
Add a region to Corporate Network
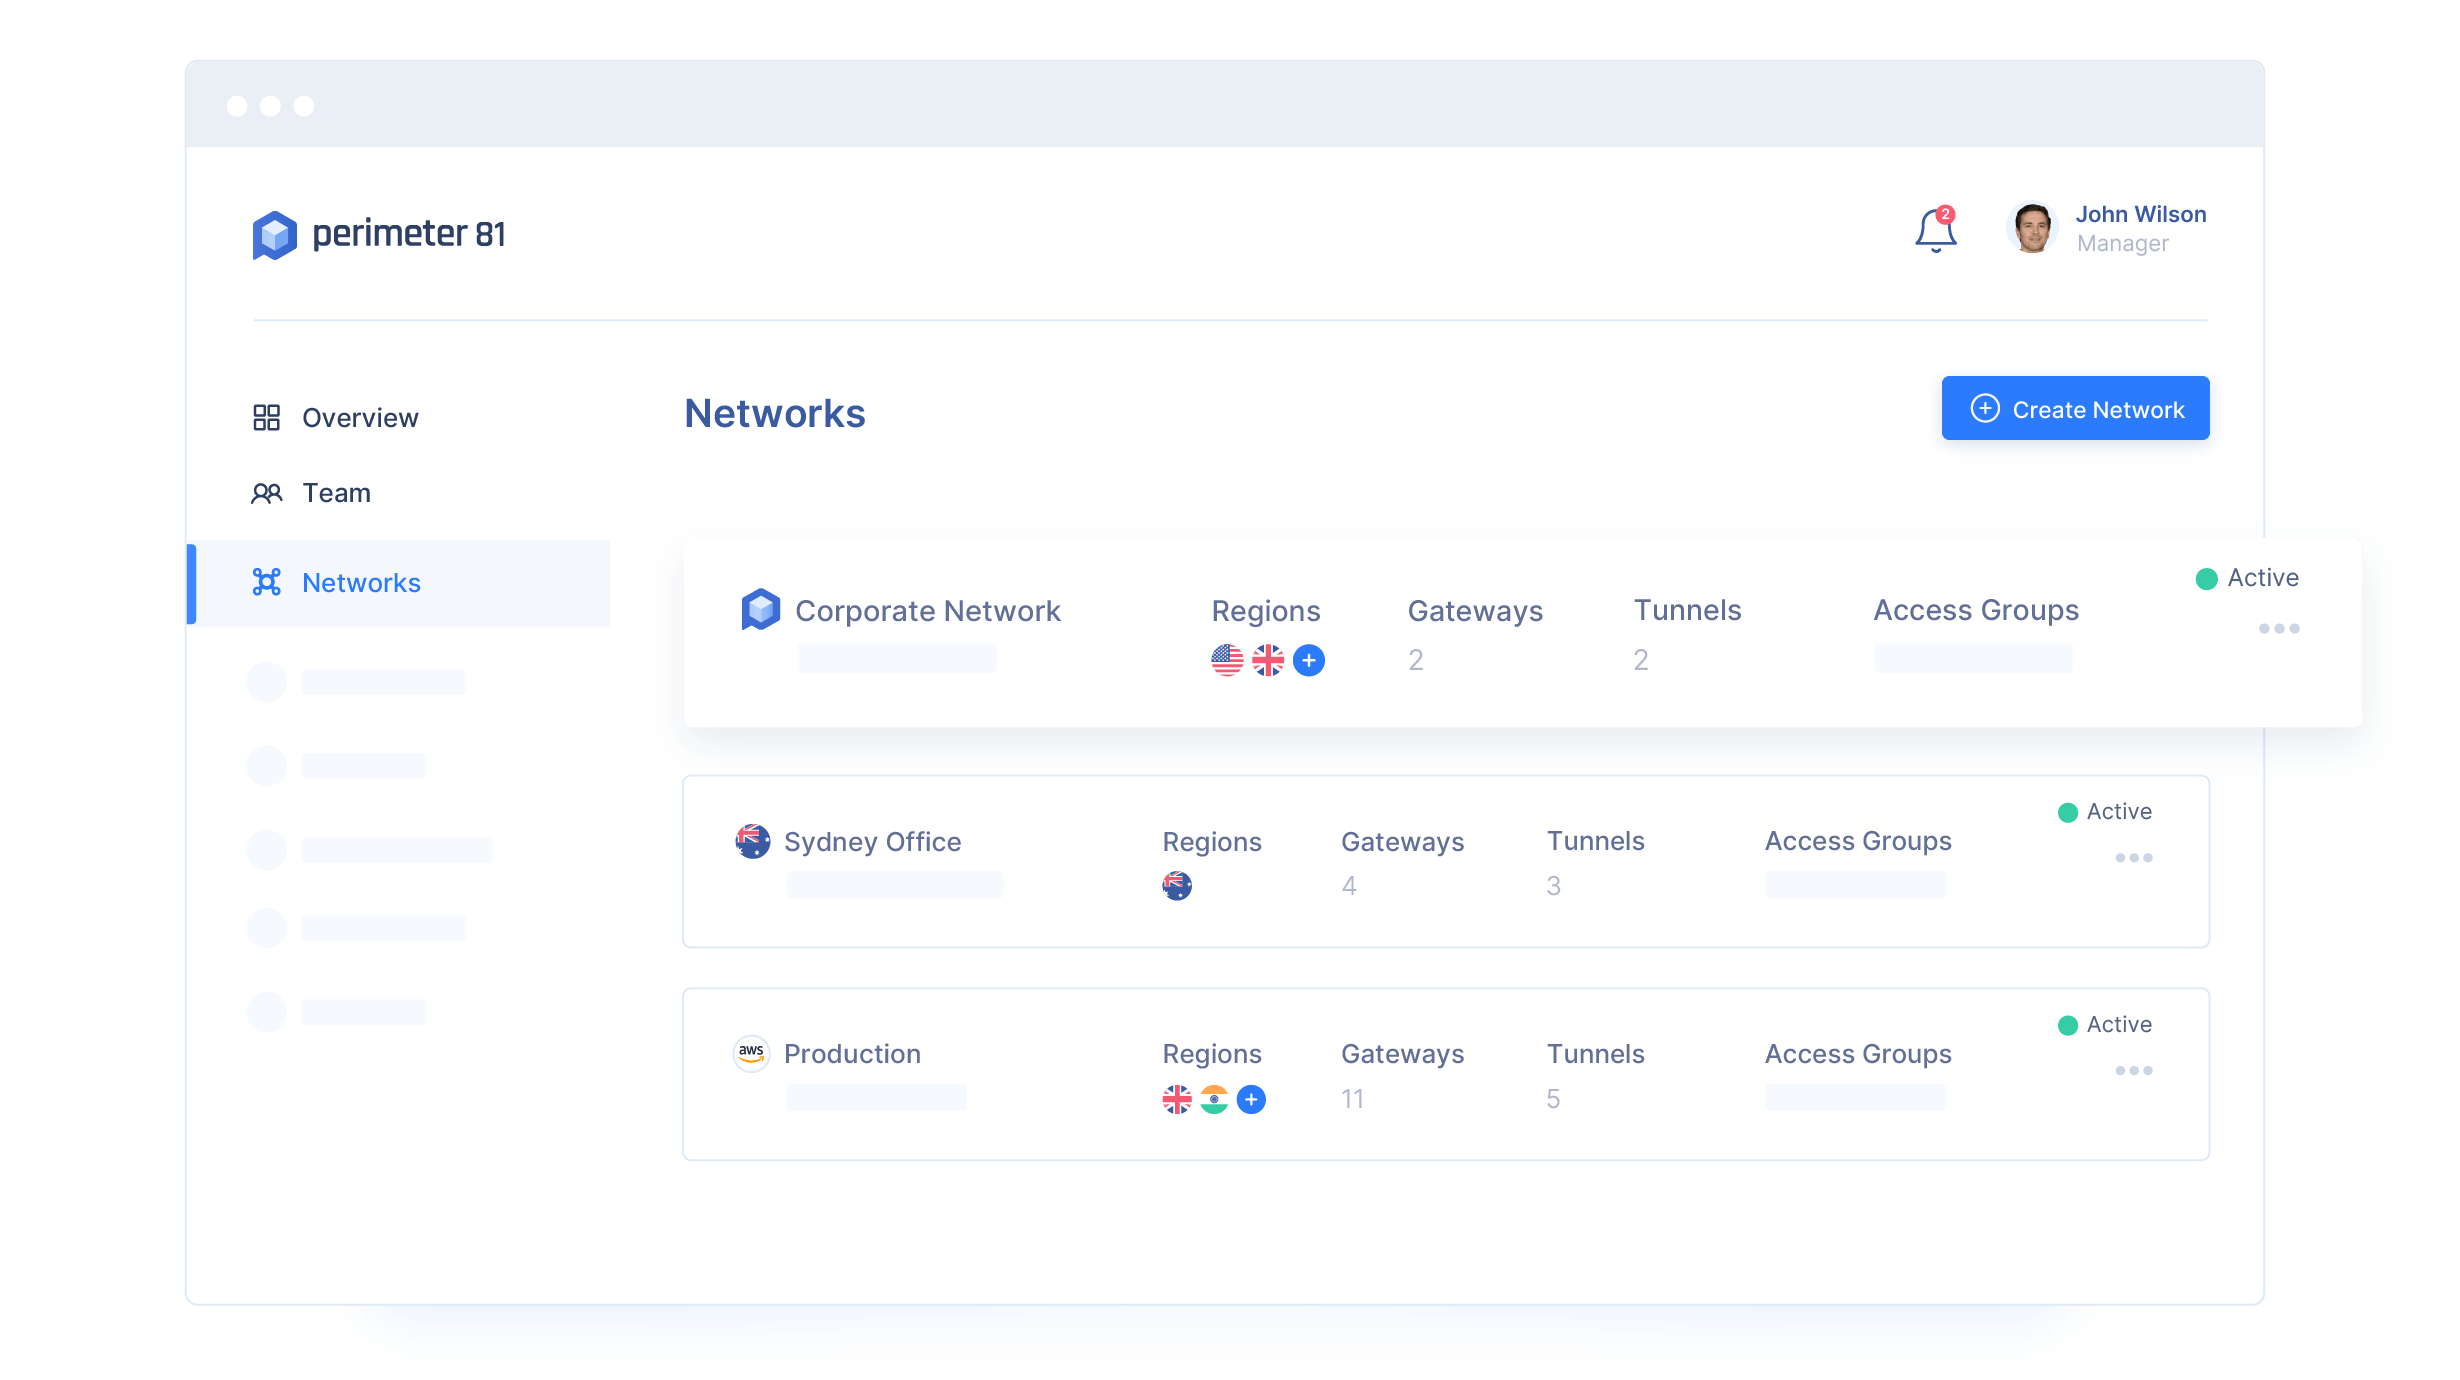1308,660
